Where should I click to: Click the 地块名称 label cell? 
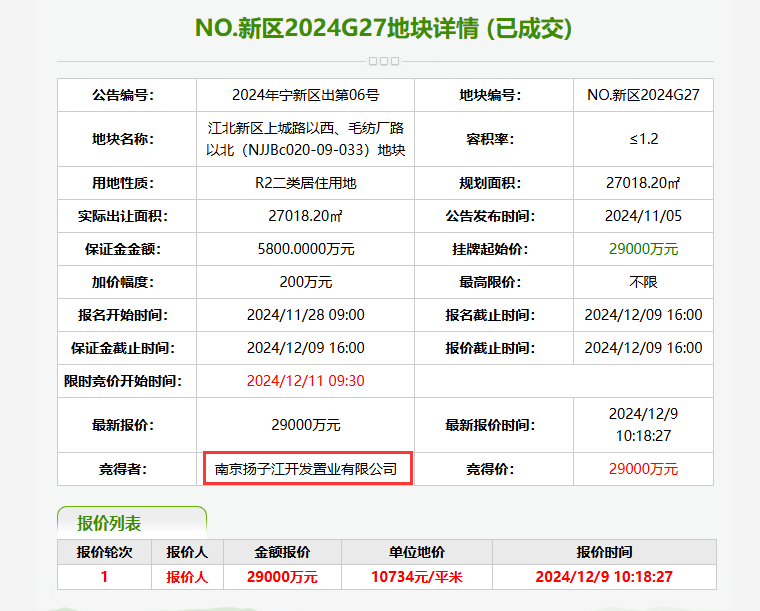coord(127,139)
